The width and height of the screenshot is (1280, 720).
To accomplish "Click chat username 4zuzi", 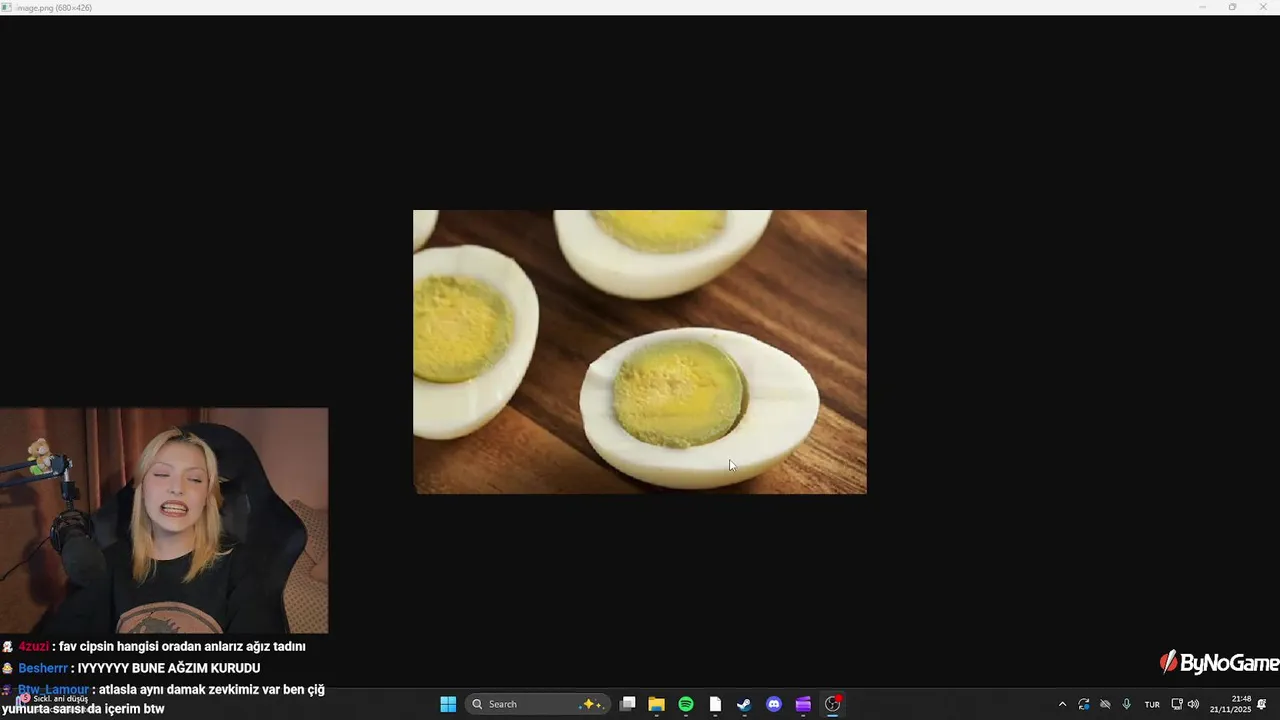I will pos(33,647).
